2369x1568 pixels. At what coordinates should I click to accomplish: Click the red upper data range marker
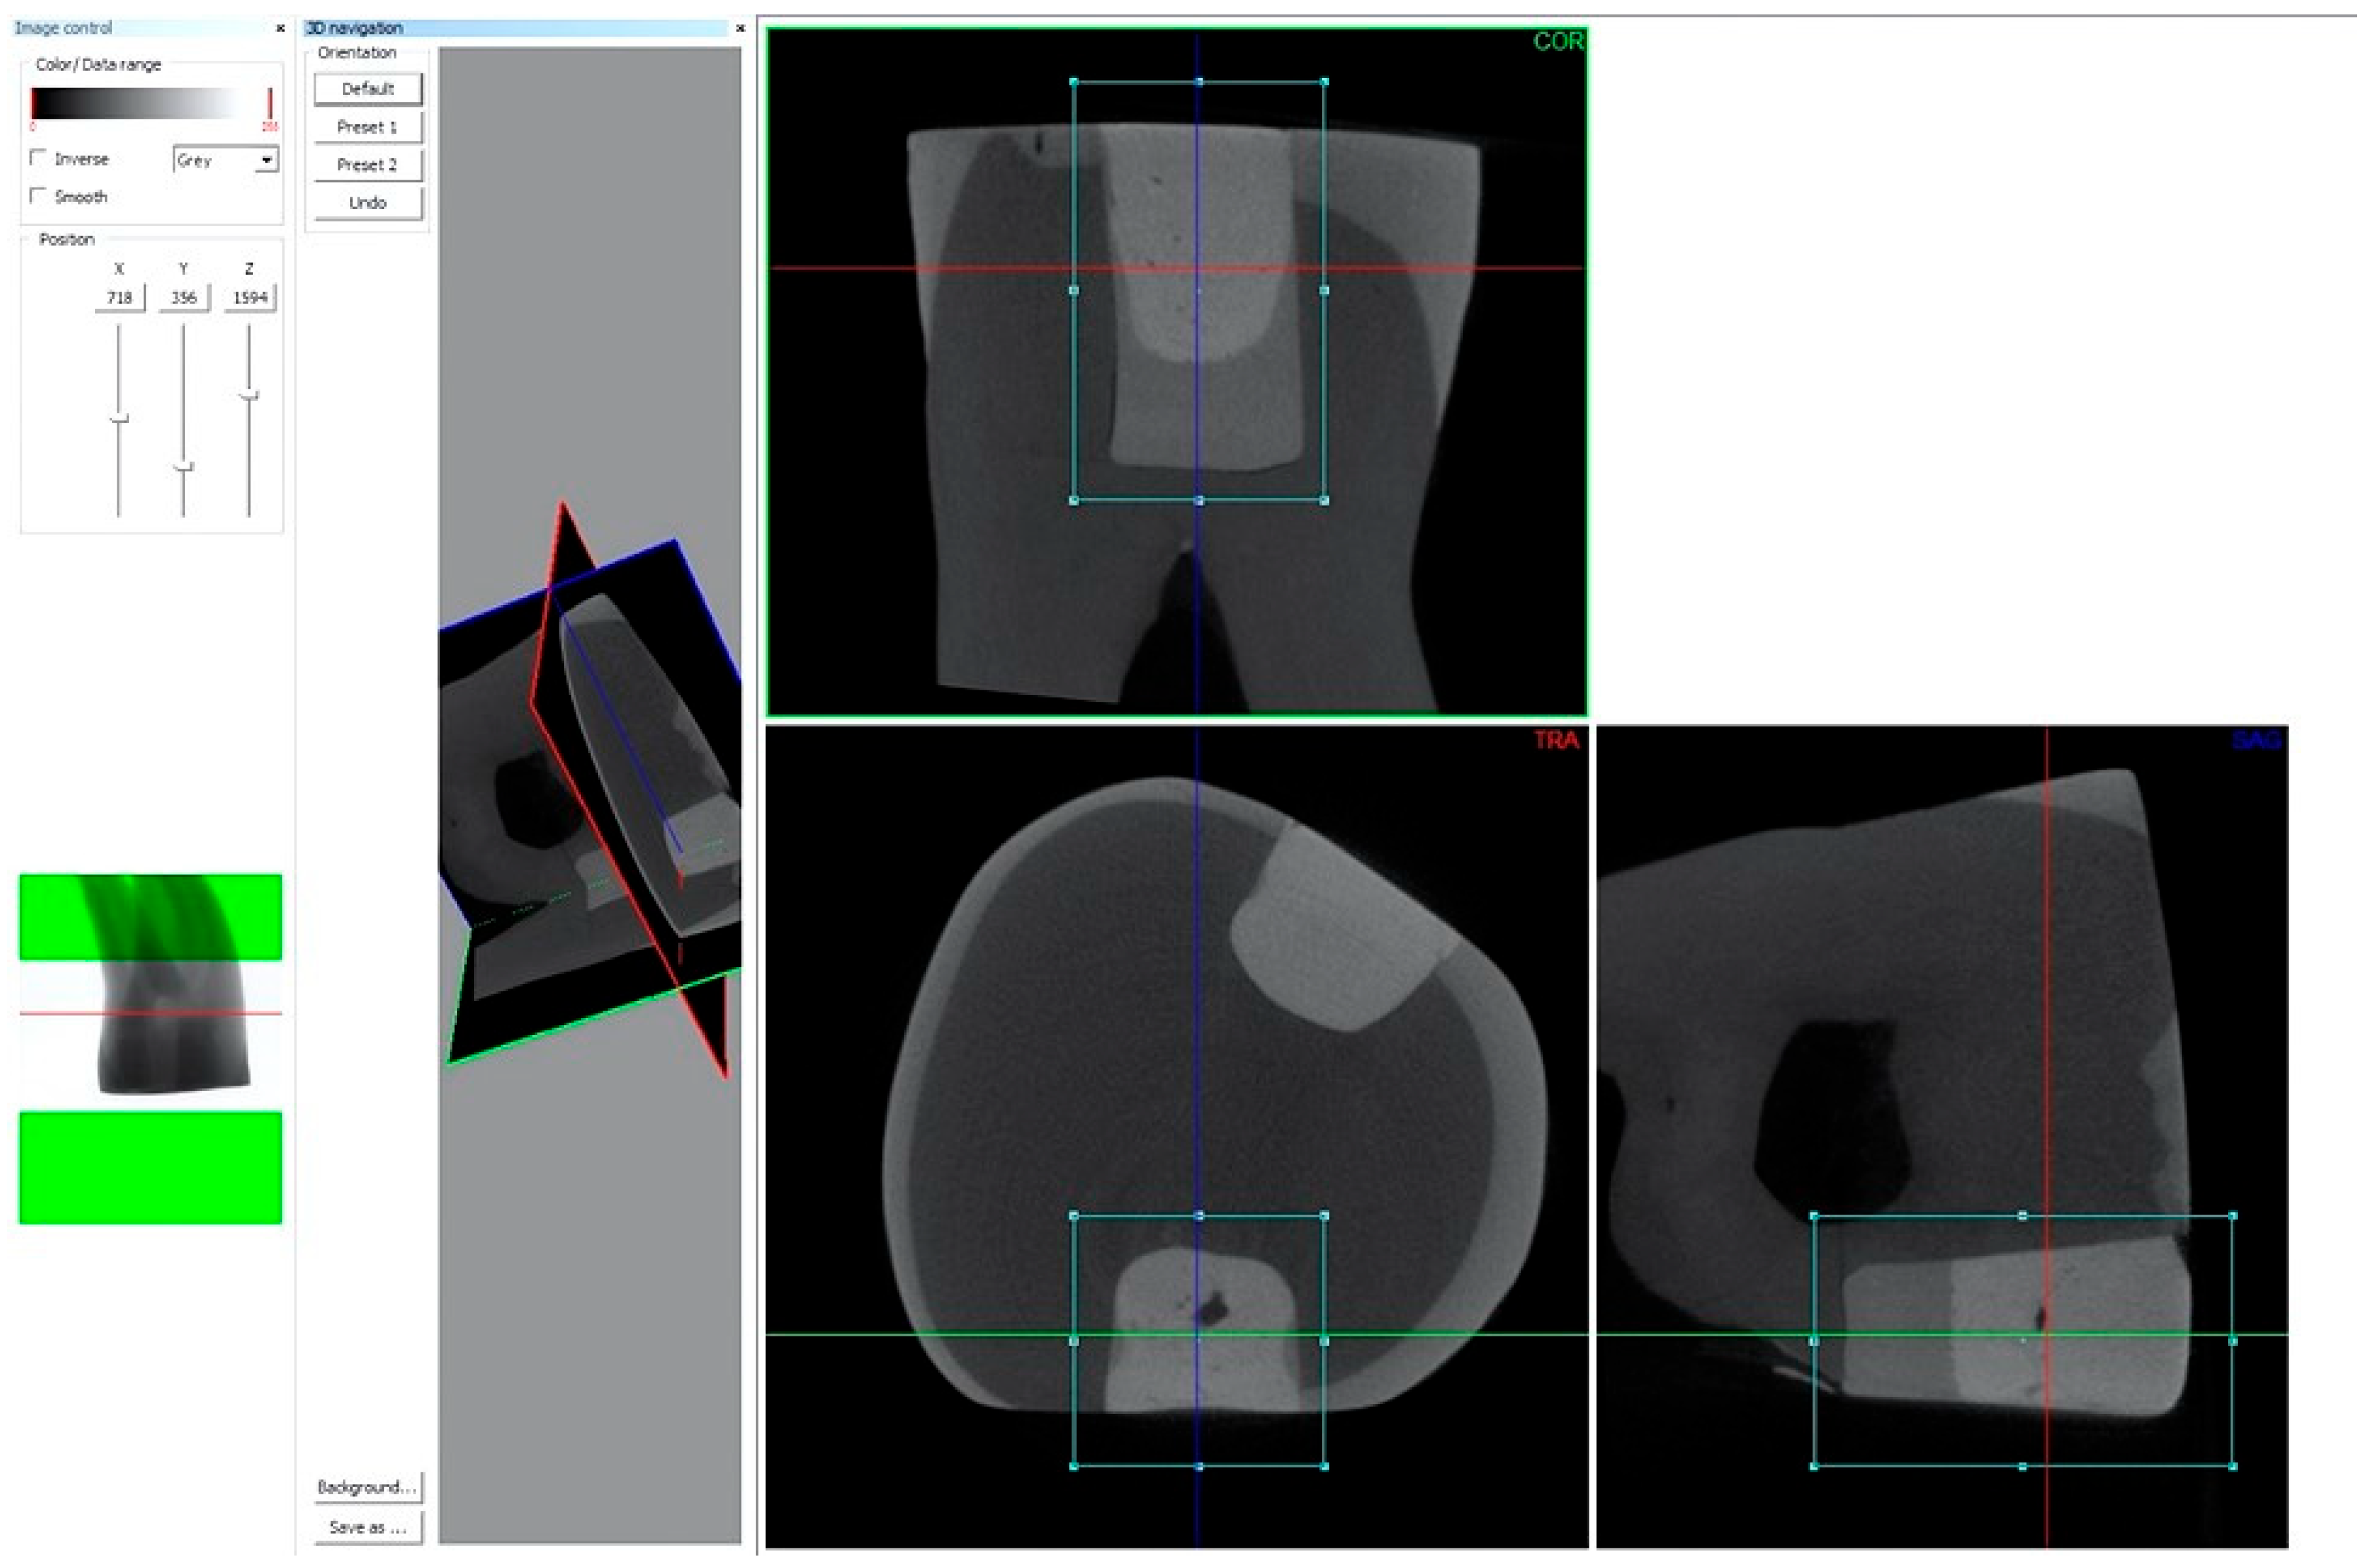[269, 104]
